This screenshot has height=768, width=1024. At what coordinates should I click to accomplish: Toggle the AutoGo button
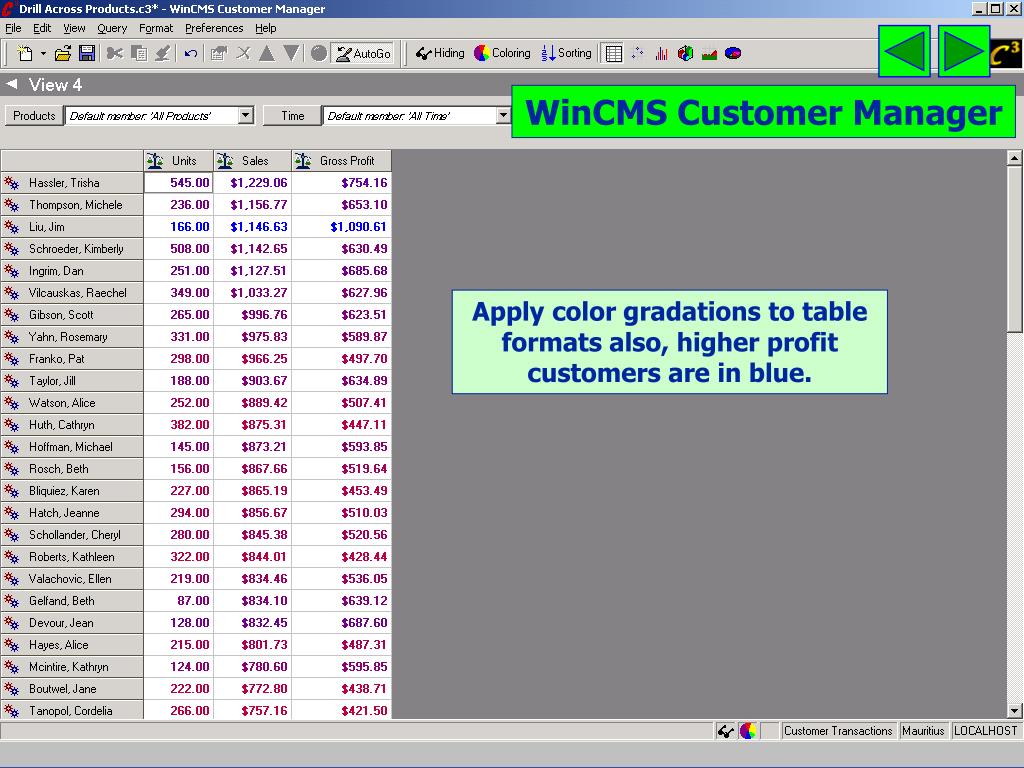click(364, 54)
